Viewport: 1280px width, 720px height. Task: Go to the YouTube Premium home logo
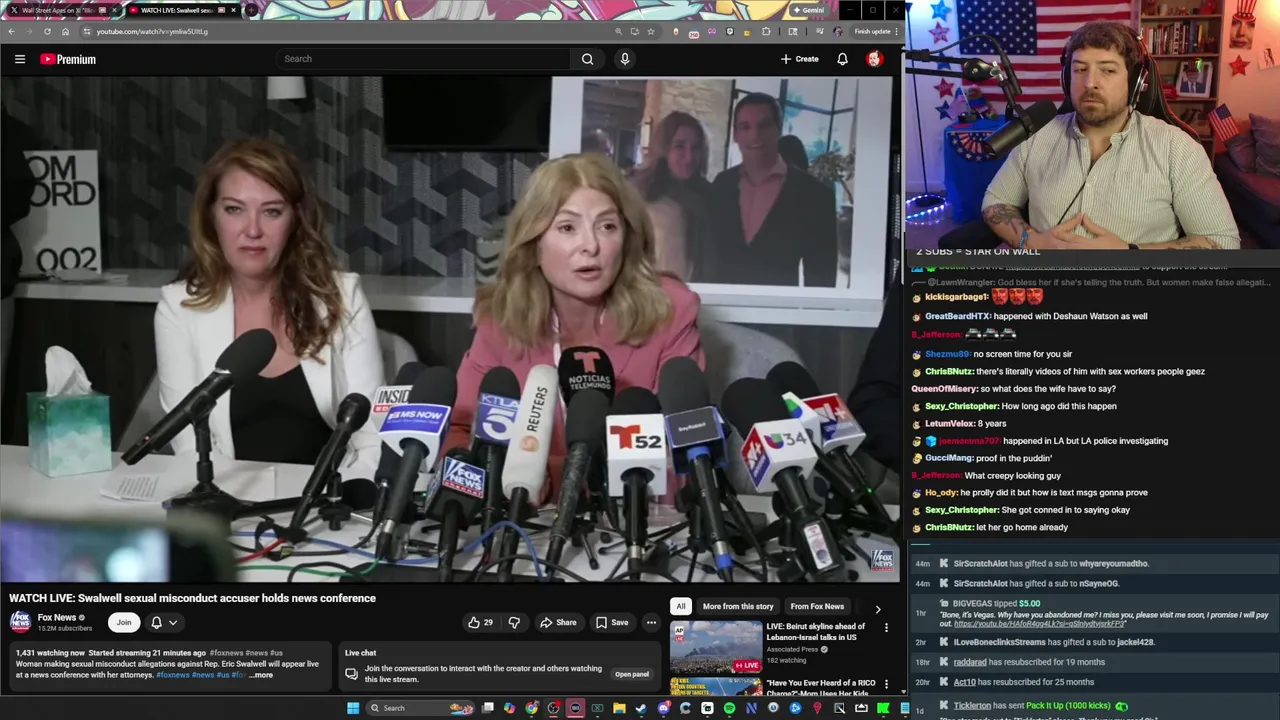68,59
